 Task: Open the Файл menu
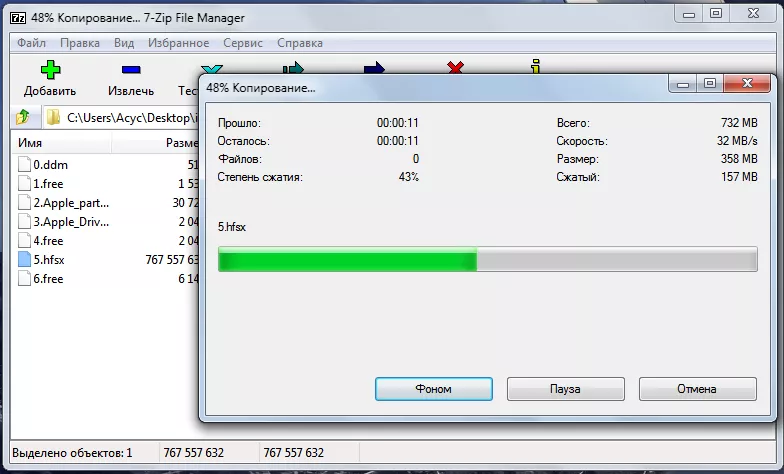tap(31, 43)
